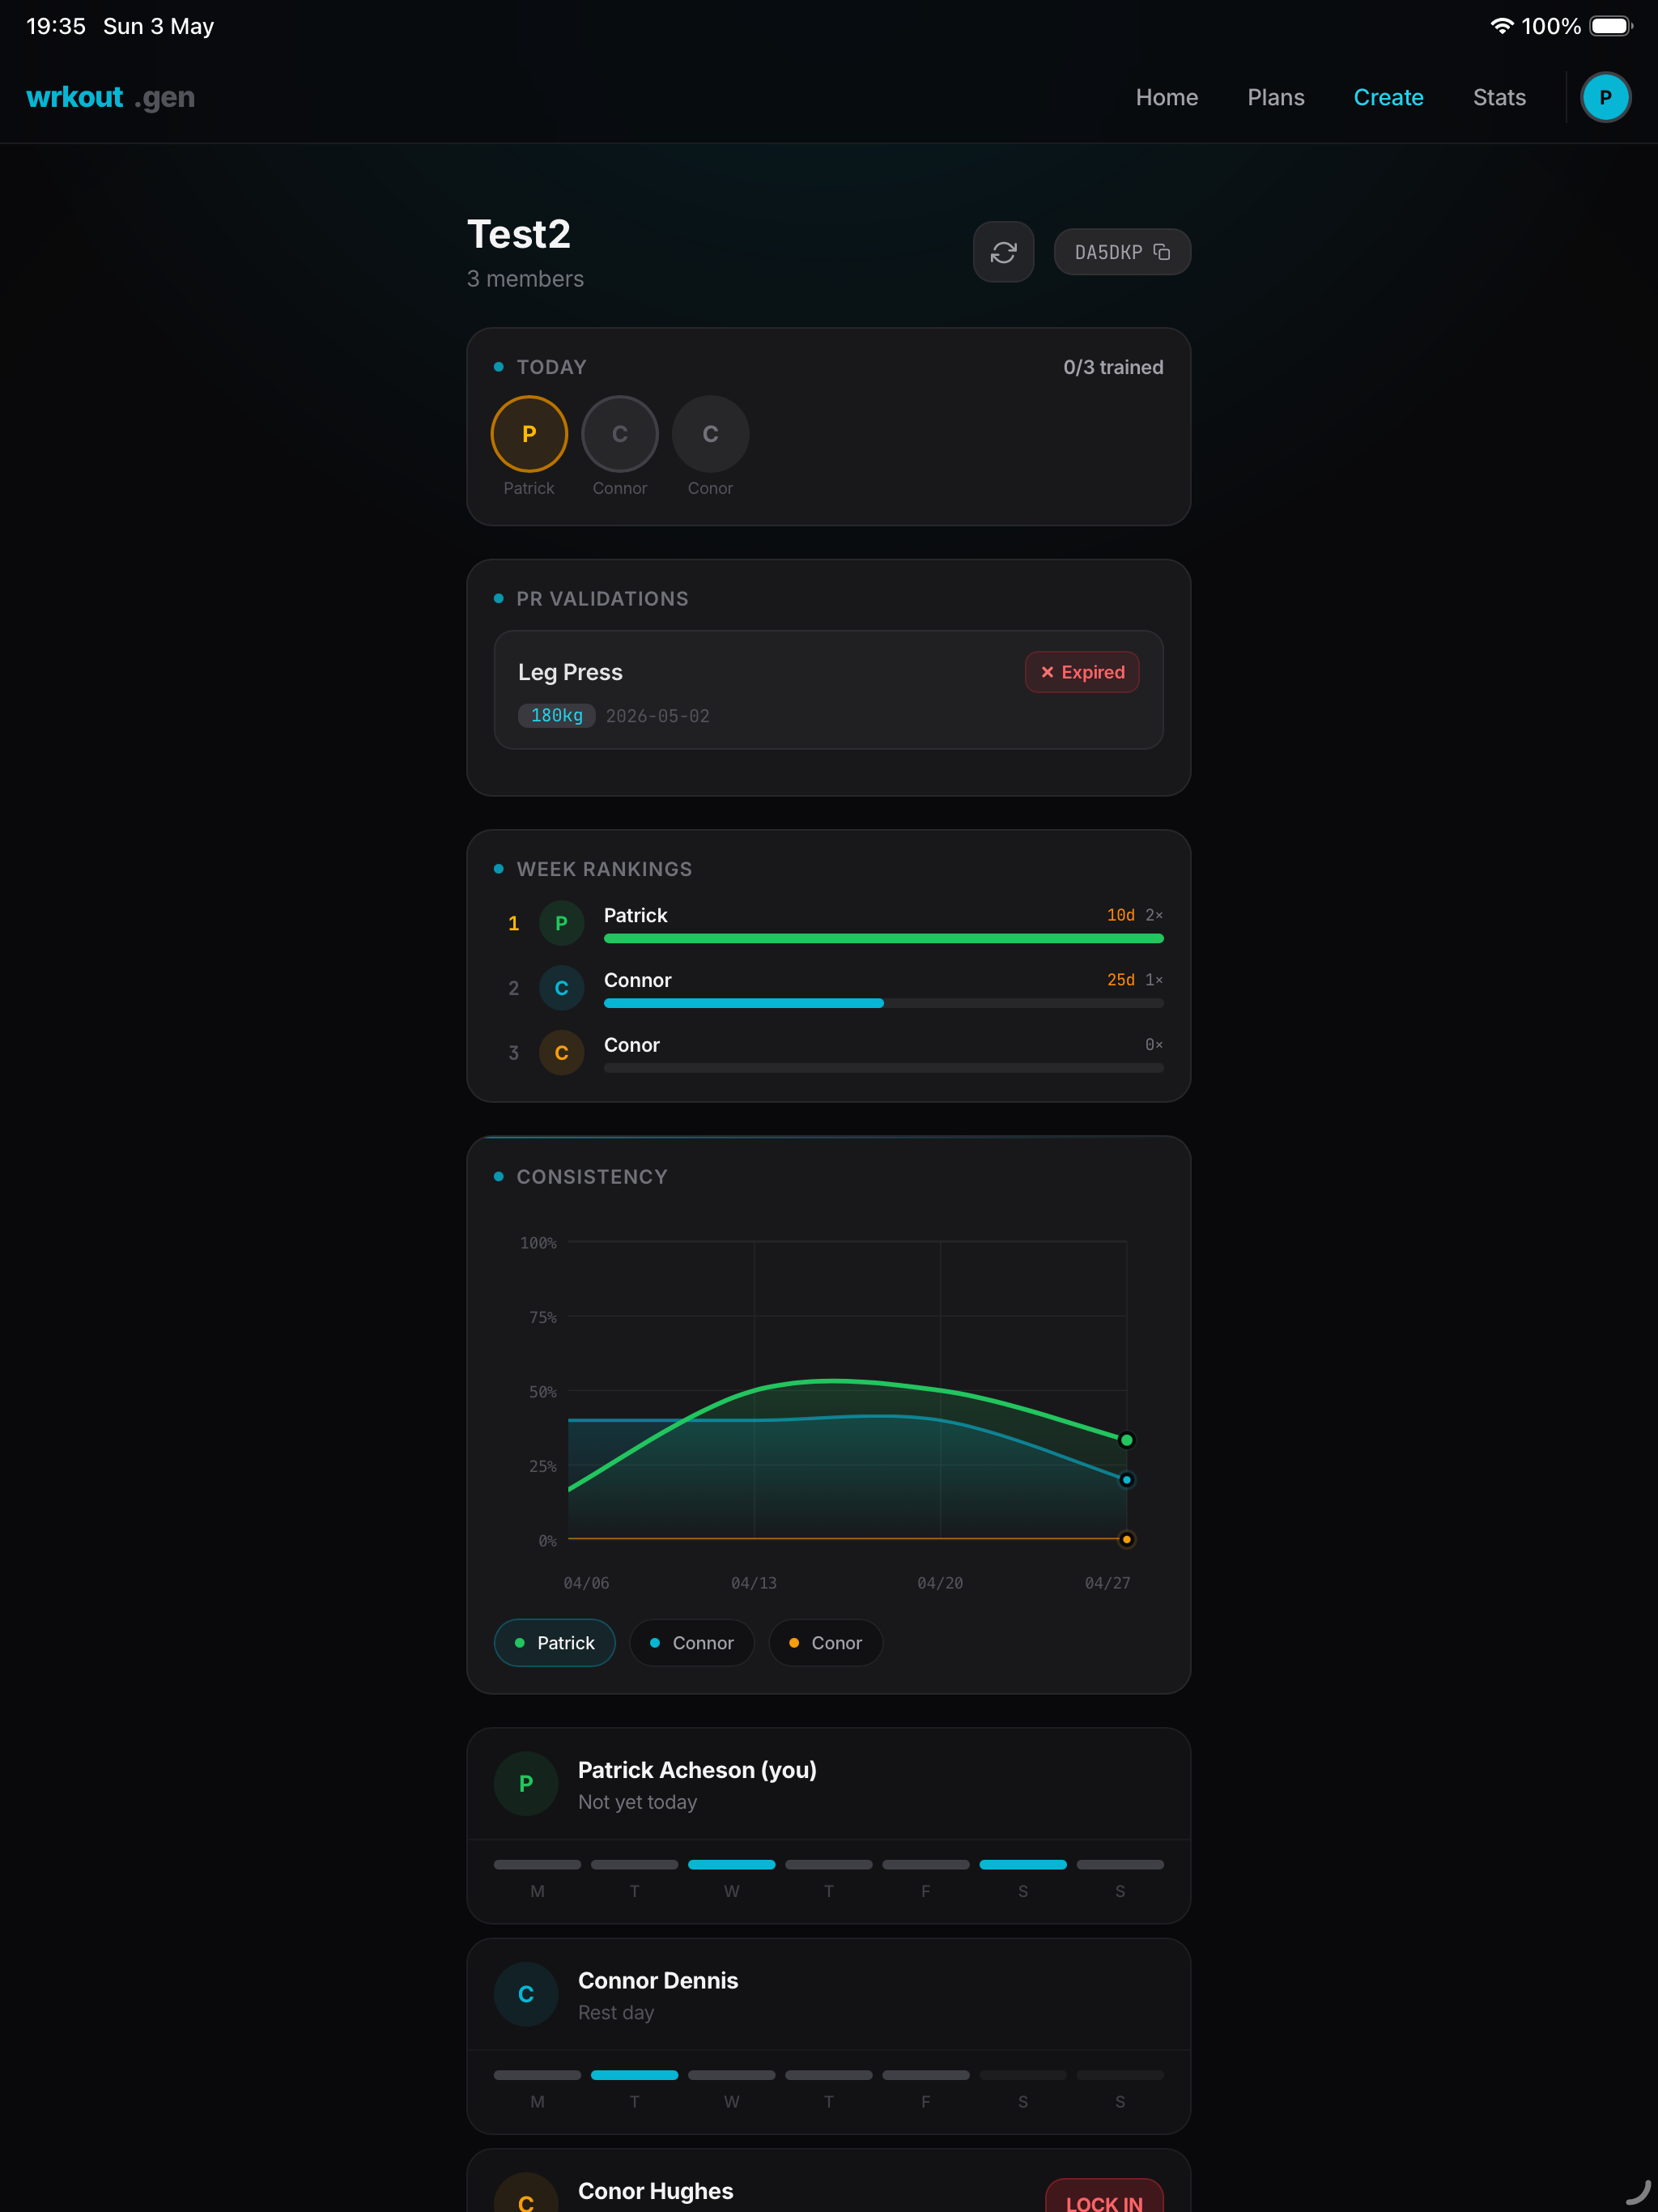Select Connor's avatar in the Today card

pyautogui.click(x=620, y=434)
